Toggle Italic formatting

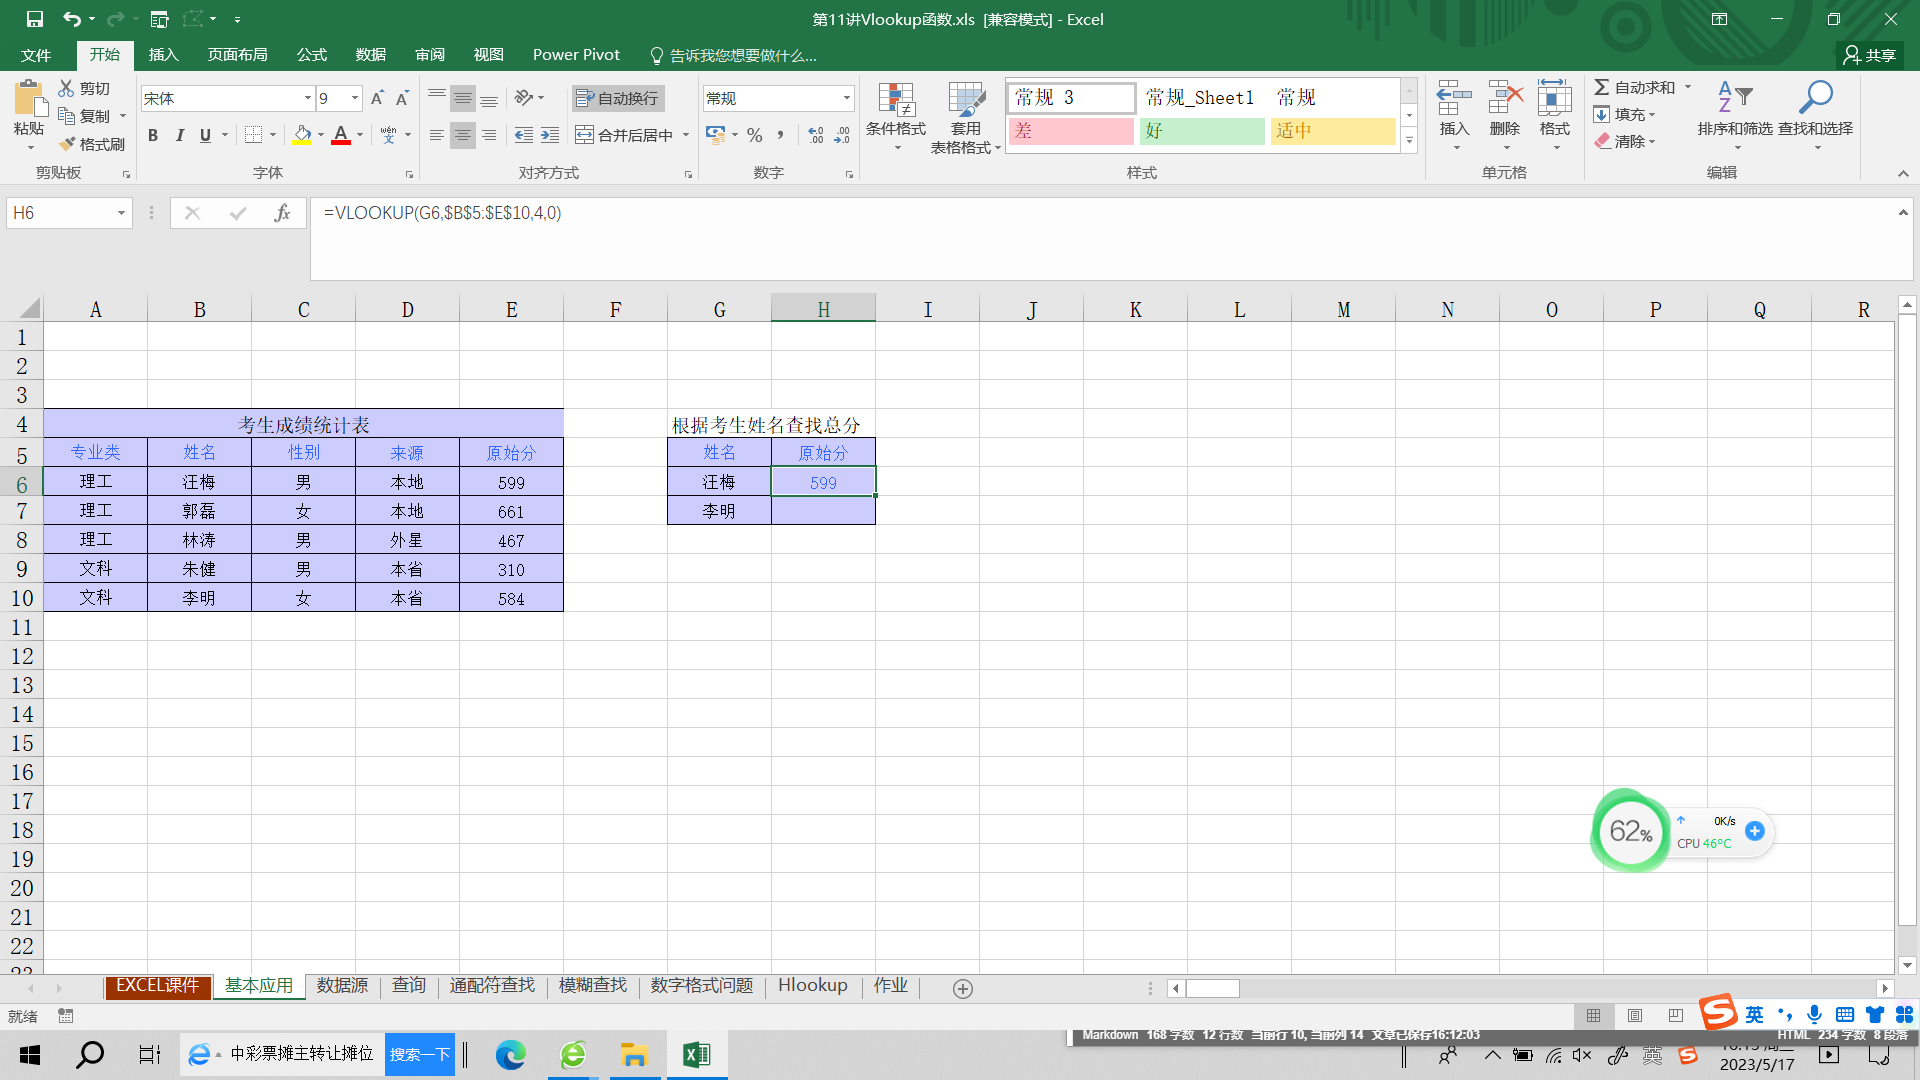click(179, 135)
